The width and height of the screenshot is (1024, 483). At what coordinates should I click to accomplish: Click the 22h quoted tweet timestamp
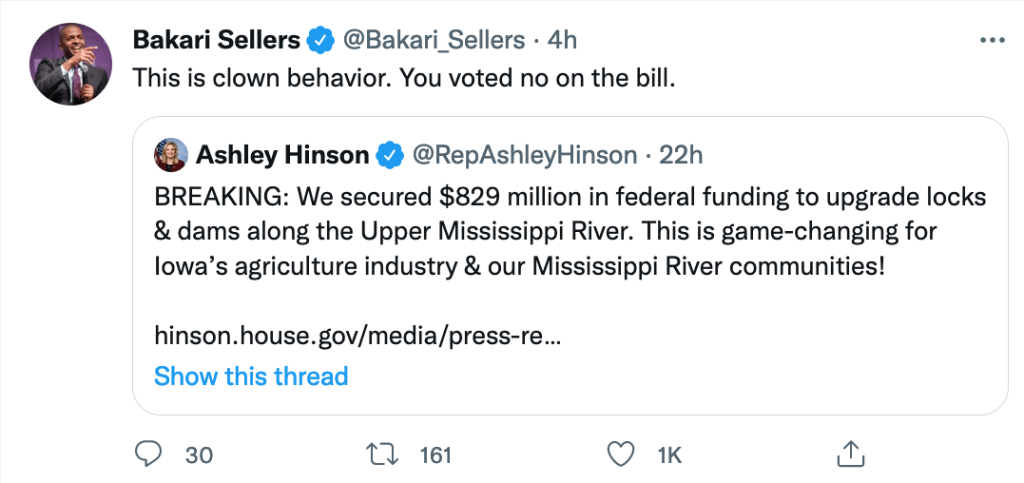tap(684, 155)
